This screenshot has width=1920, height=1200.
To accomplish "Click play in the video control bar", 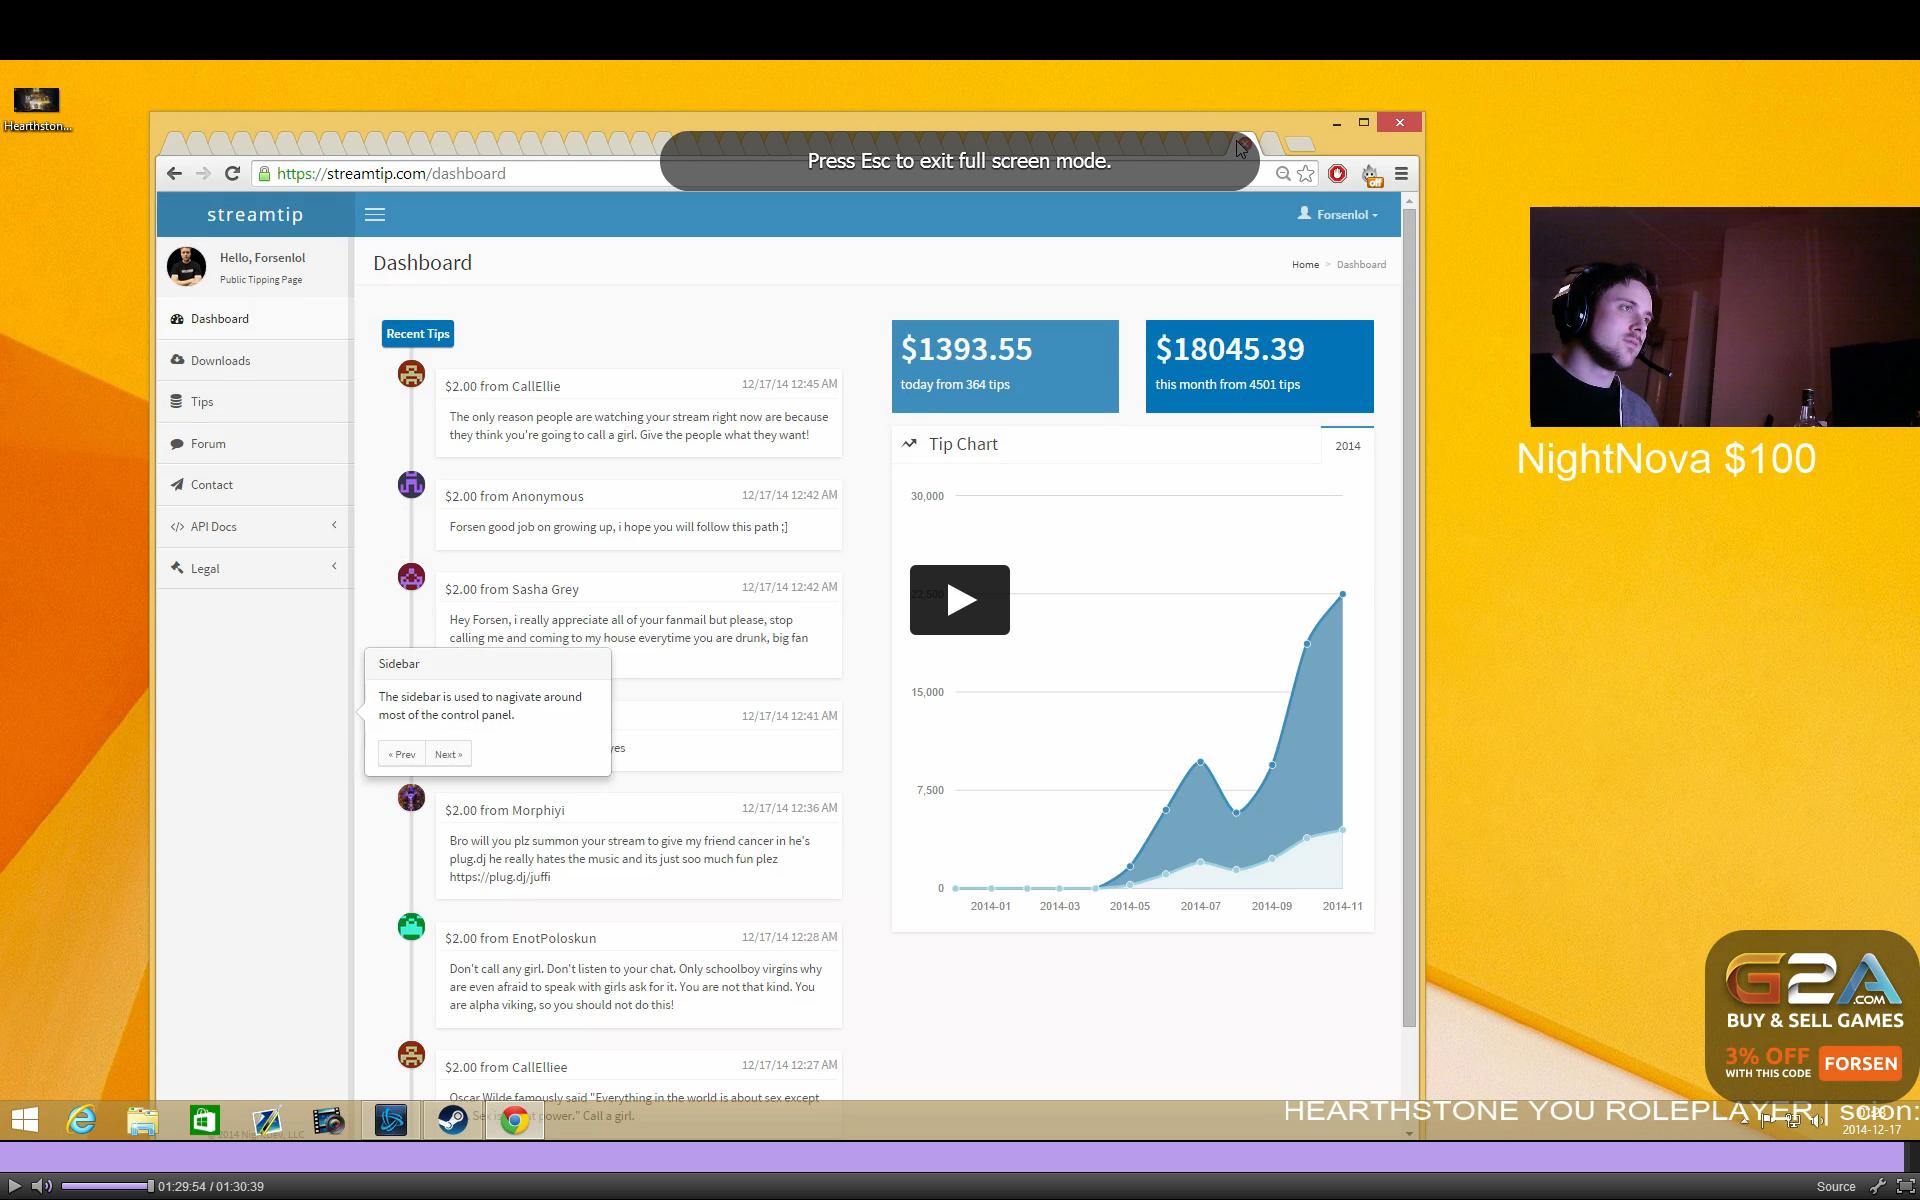I will coord(14,1186).
